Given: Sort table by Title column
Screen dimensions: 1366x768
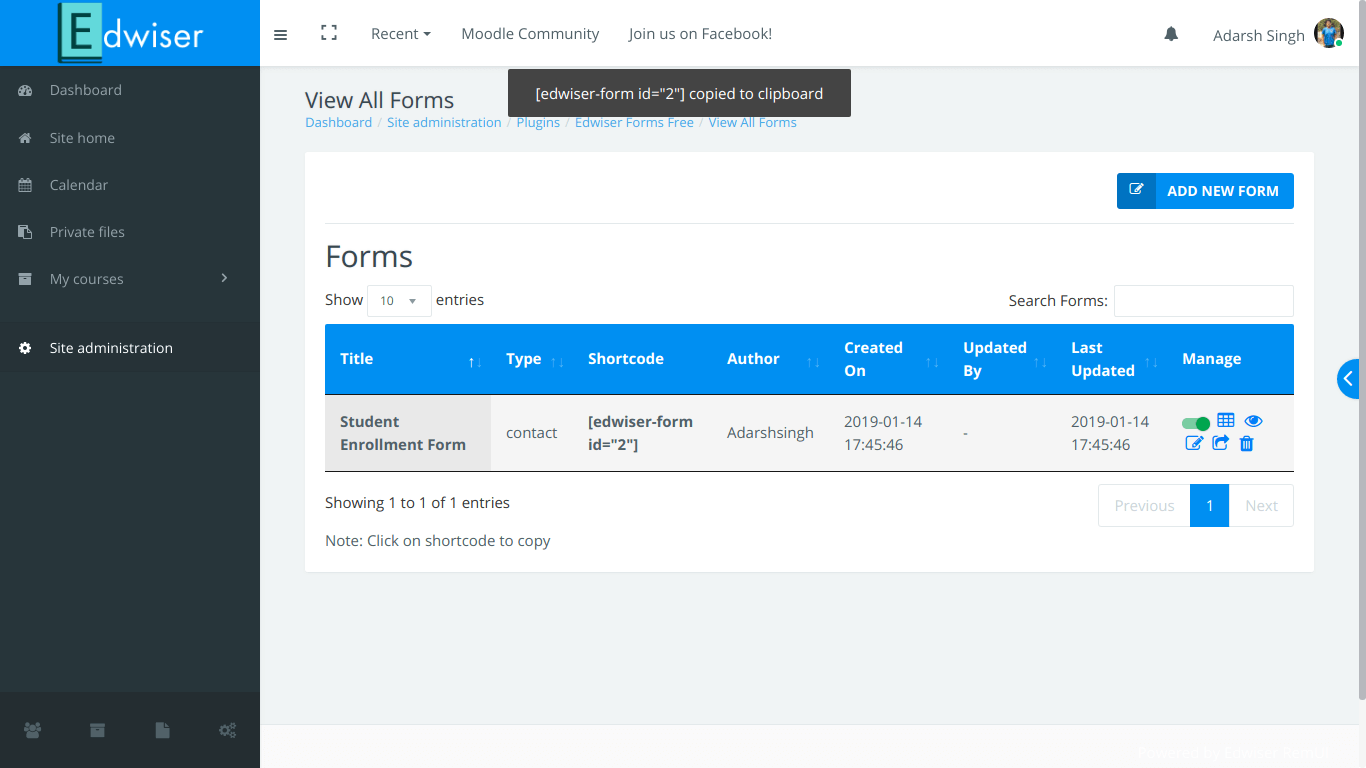Looking at the screenshot, I should (408, 359).
